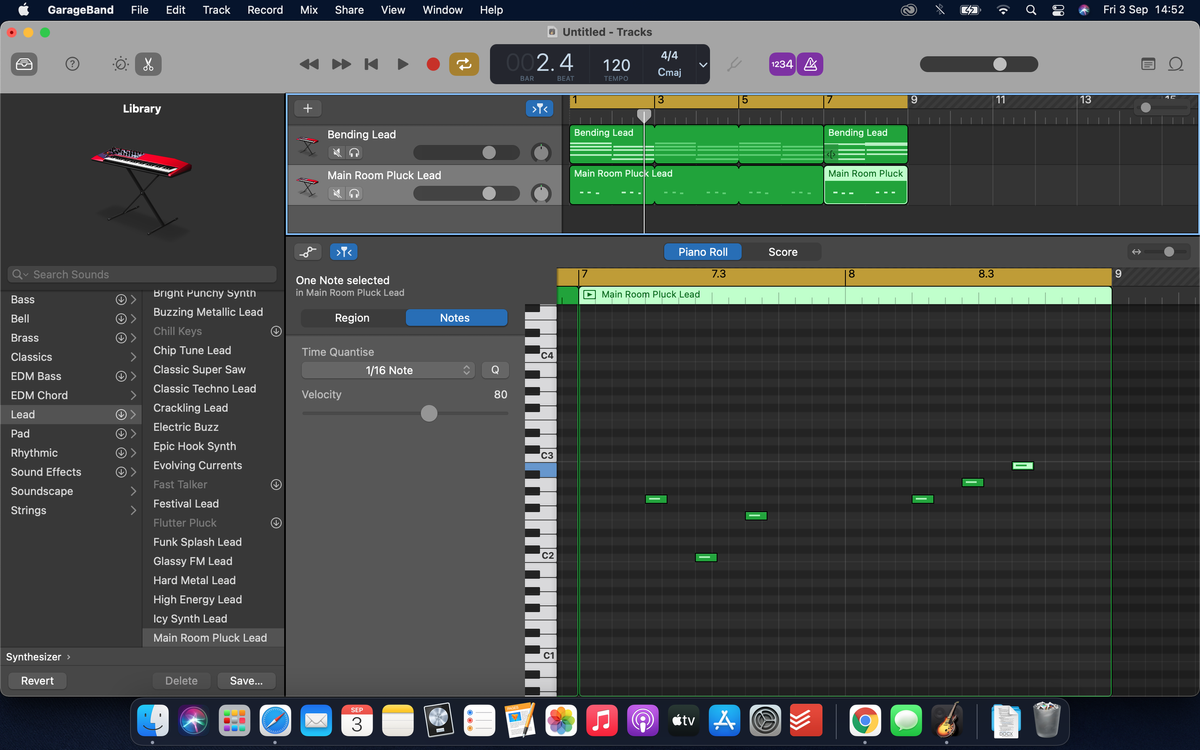Image resolution: width=1200 pixels, height=750 pixels.
Task: Enable input monitoring on Main Room Pluck Lead
Action: pyautogui.click(x=356, y=193)
